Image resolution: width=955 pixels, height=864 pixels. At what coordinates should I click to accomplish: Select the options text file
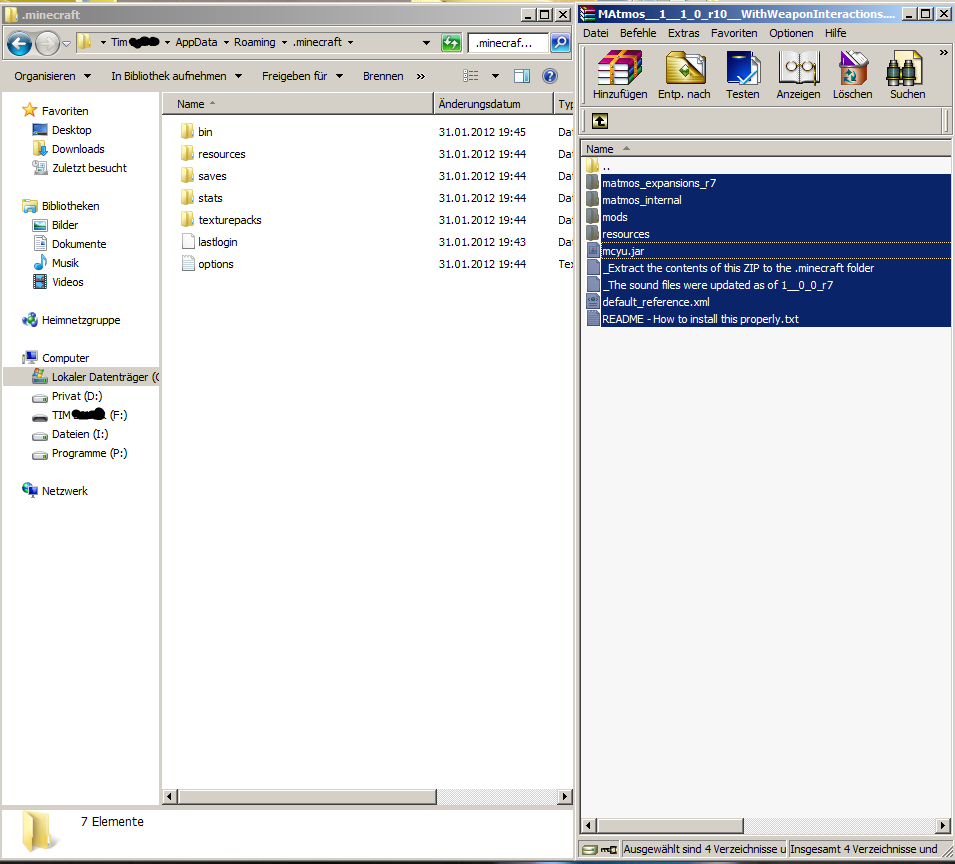click(208, 264)
